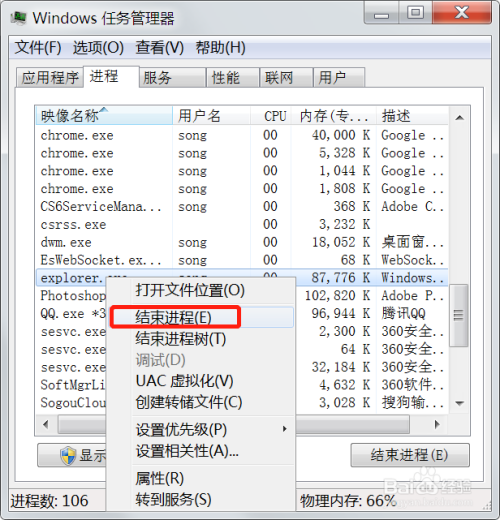Select the chrome.exe row using 1,044 K
This screenshot has width=500, height=520.
pos(242,171)
